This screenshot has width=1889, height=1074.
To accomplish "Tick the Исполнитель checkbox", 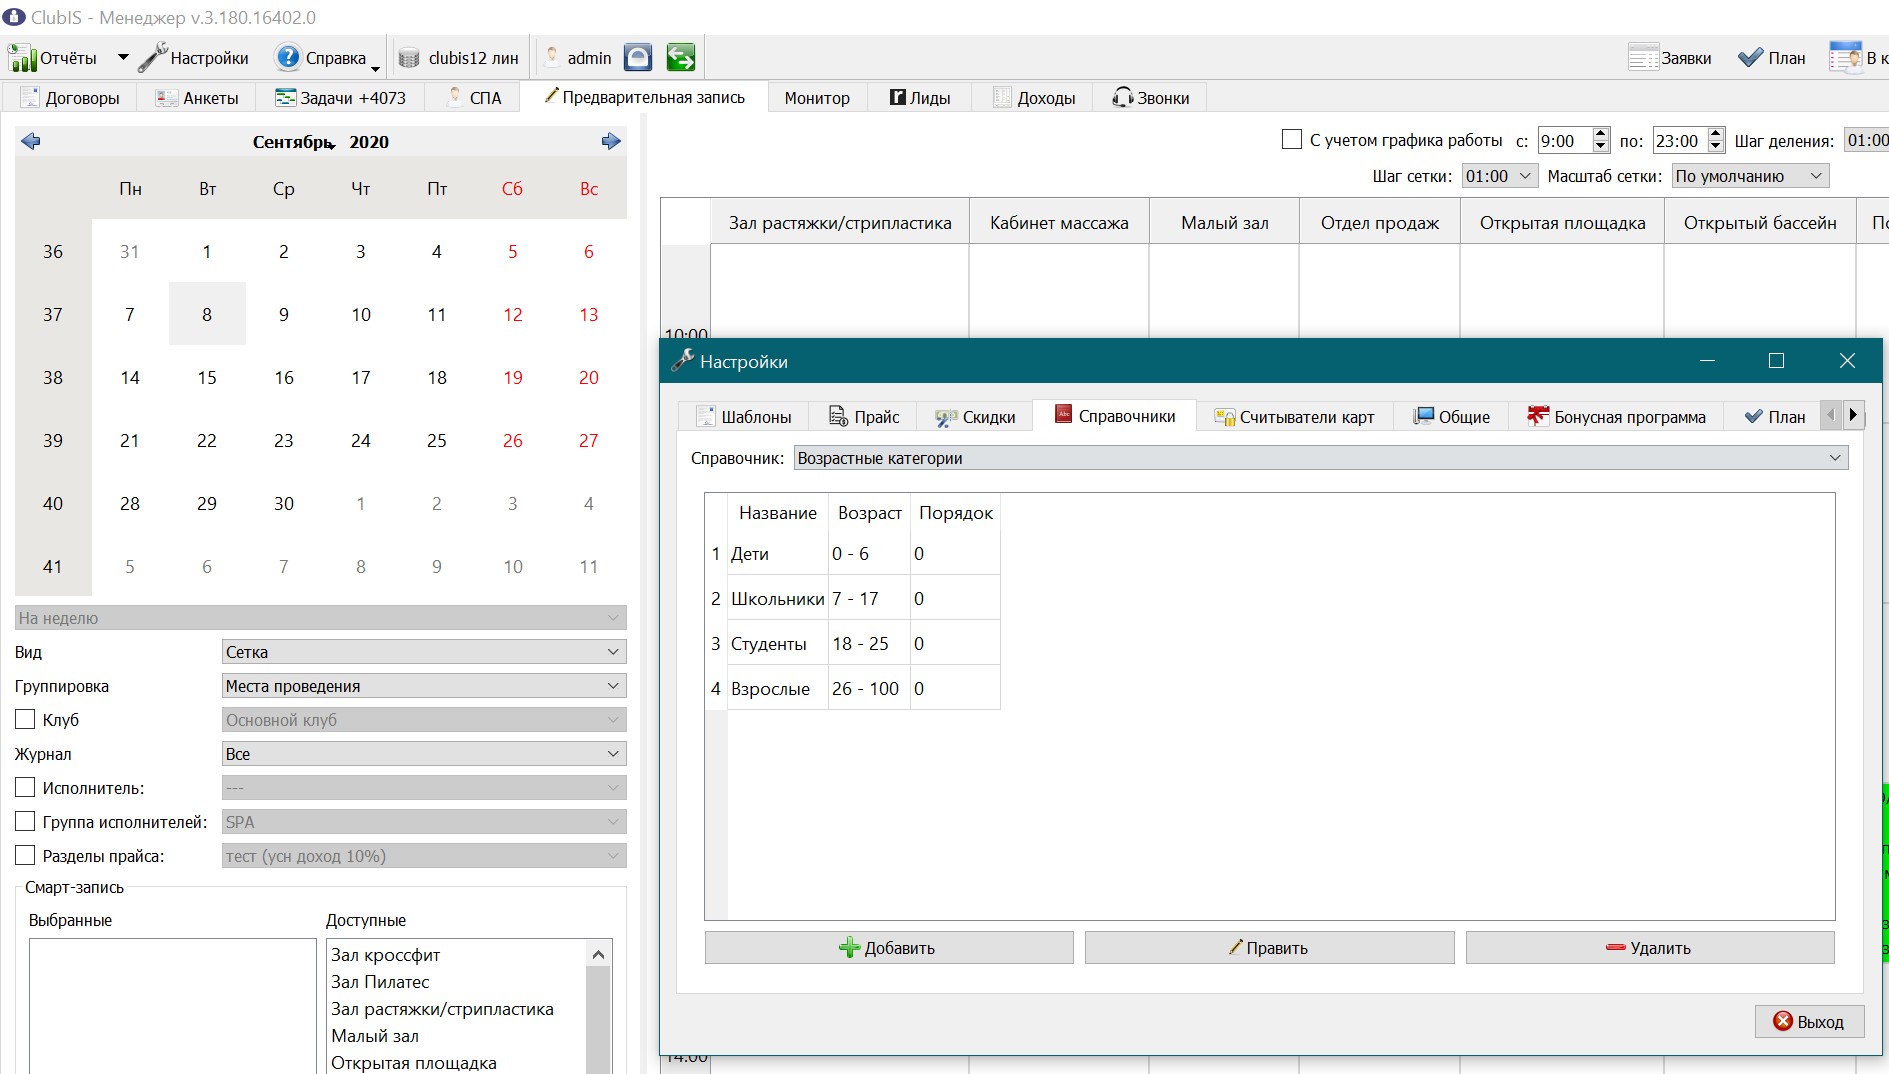I will [x=25, y=787].
